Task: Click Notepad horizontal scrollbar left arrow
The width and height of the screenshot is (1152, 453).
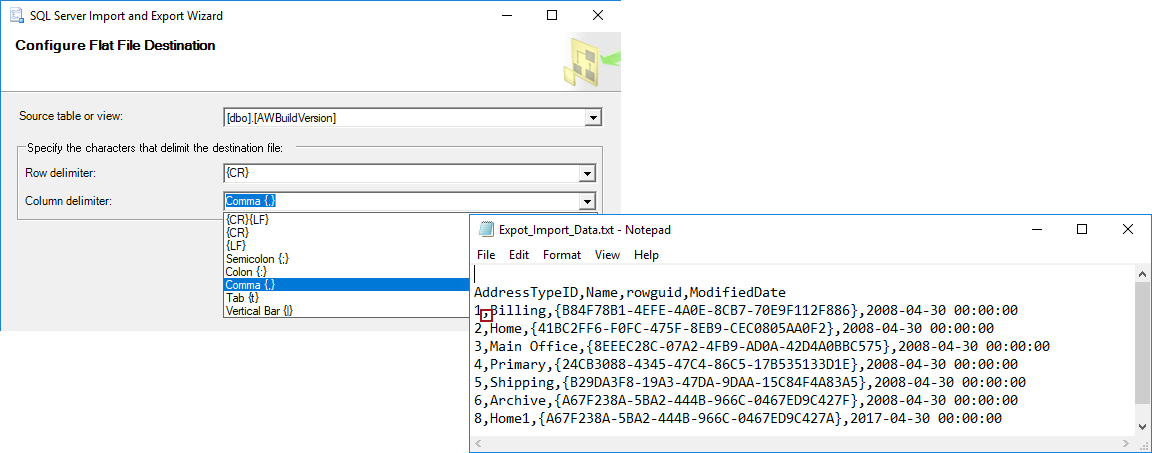Action: [479, 444]
